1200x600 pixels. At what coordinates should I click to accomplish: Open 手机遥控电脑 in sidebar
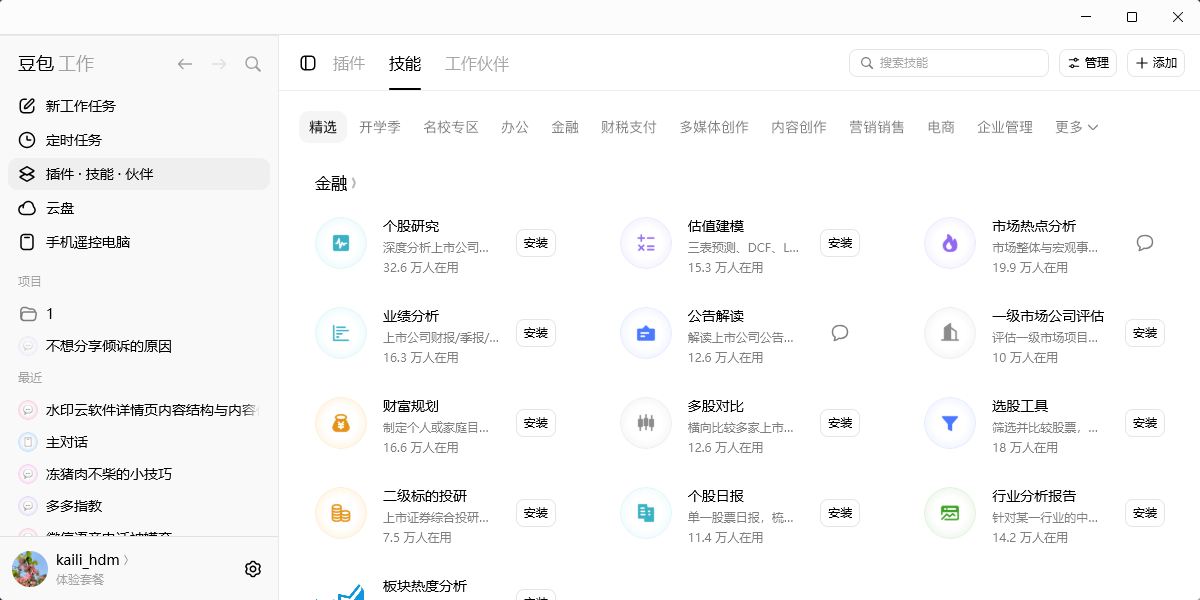pyautogui.click(x=139, y=242)
